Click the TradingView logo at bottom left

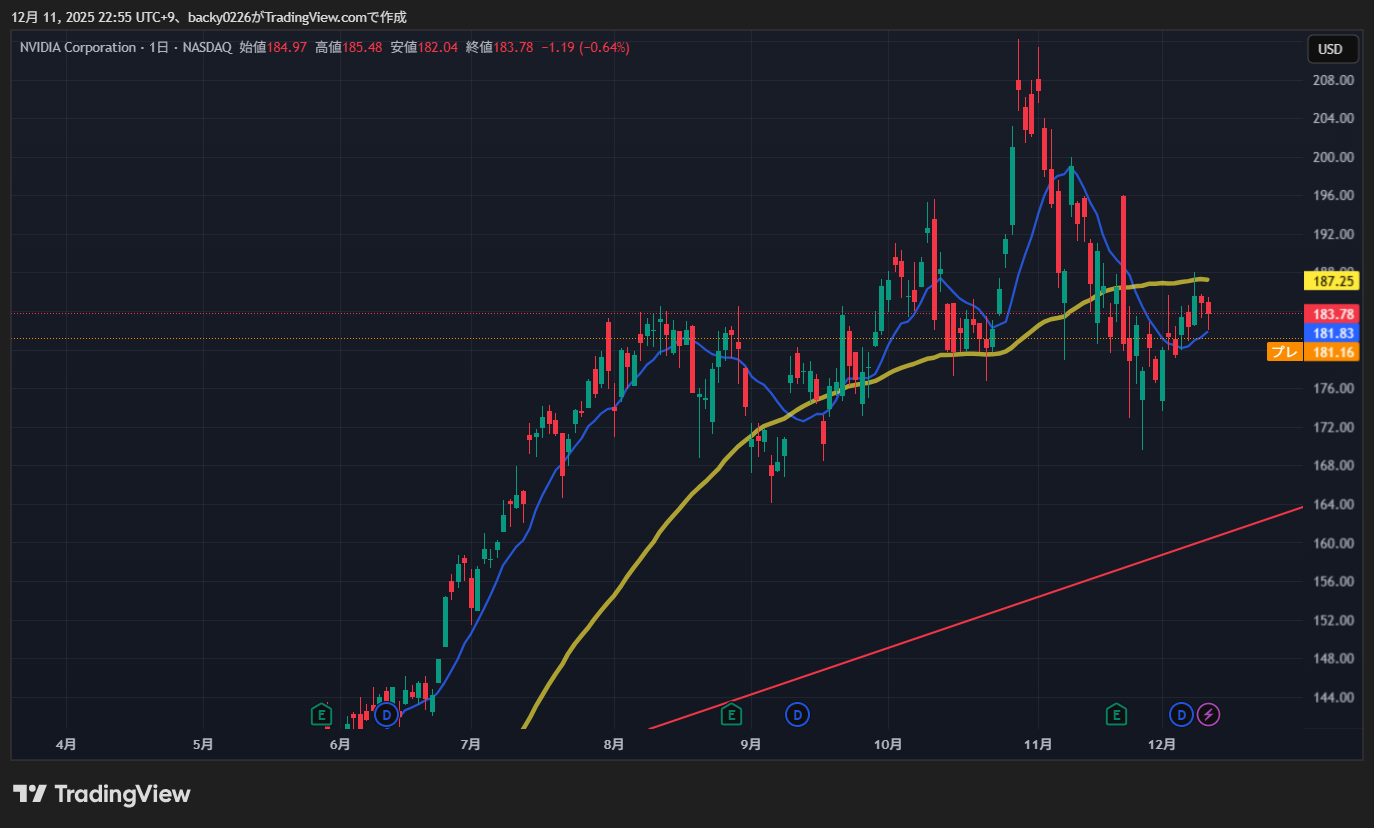[102, 794]
